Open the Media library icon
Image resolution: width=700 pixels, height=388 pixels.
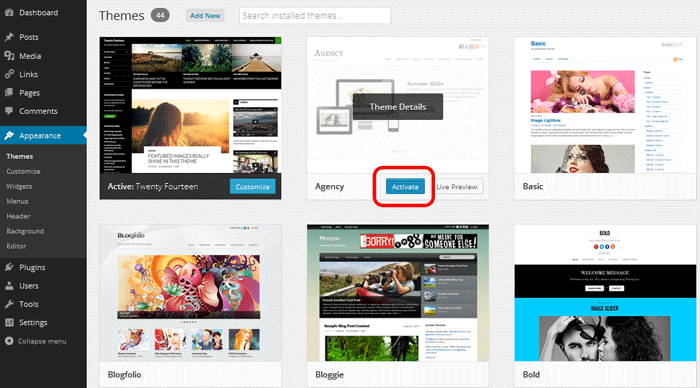point(9,56)
